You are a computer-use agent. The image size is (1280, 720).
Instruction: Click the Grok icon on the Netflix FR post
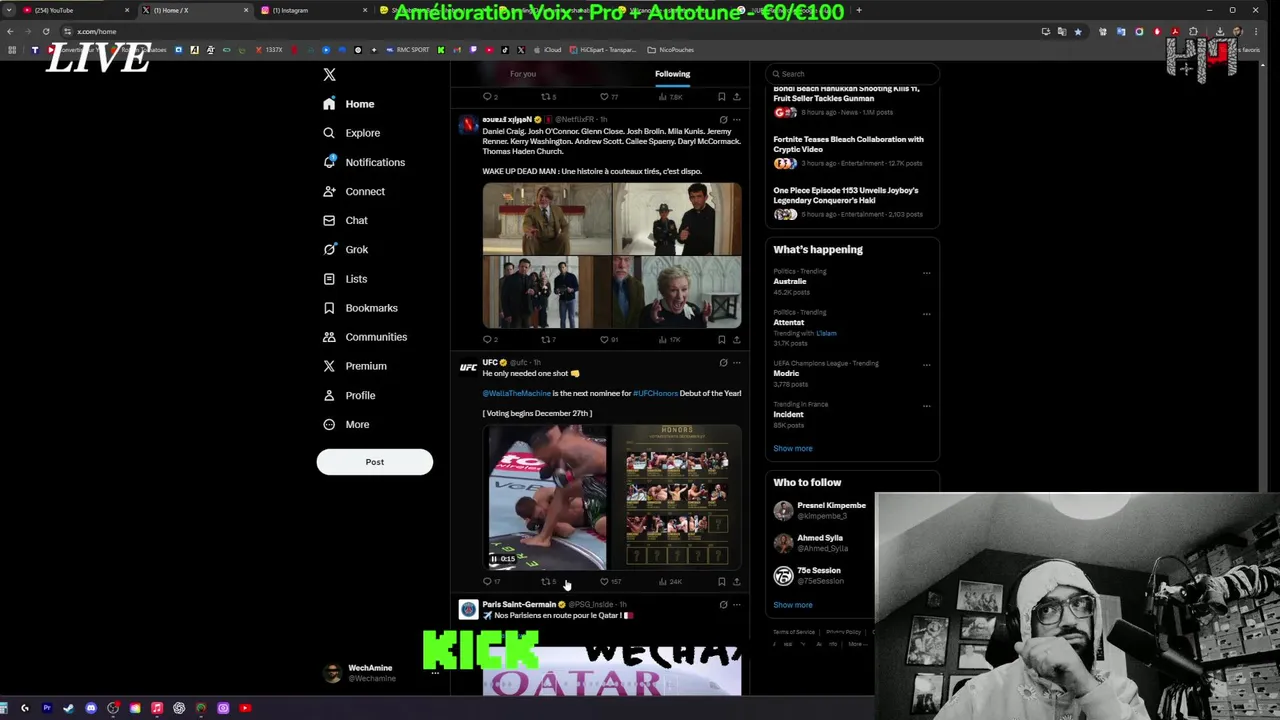point(723,120)
